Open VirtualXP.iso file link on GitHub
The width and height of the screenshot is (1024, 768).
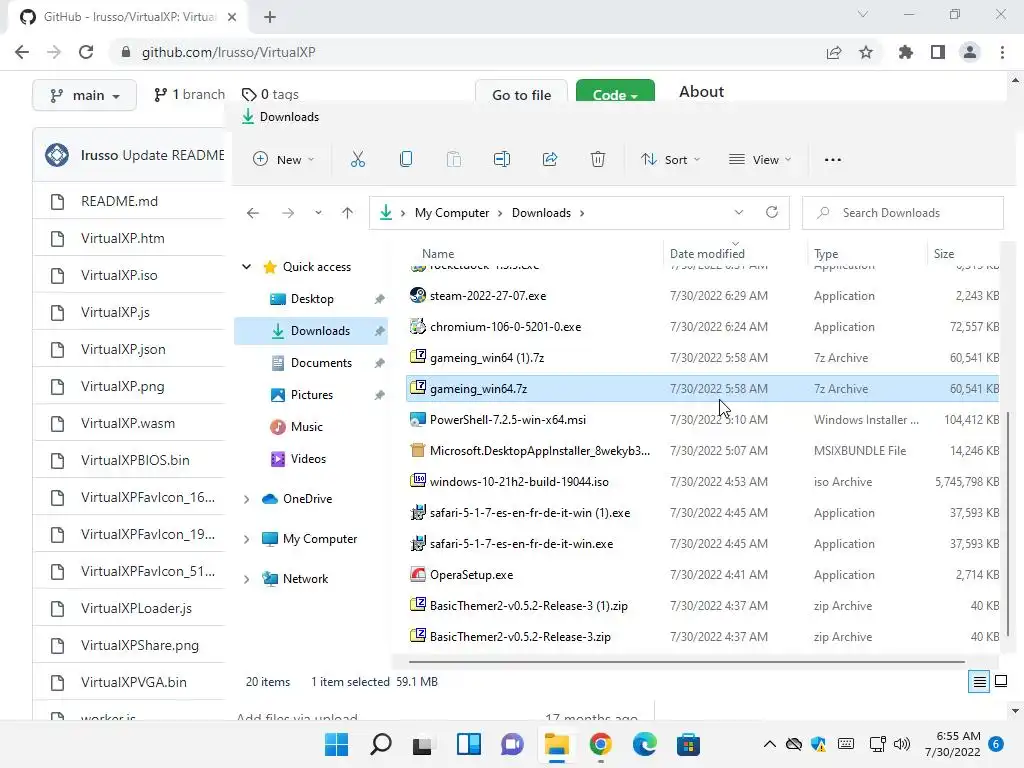pos(119,276)
